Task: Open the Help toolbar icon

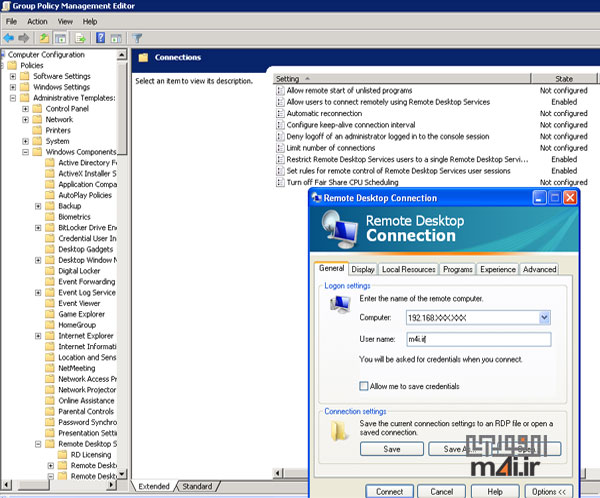Action: point(100,38)
